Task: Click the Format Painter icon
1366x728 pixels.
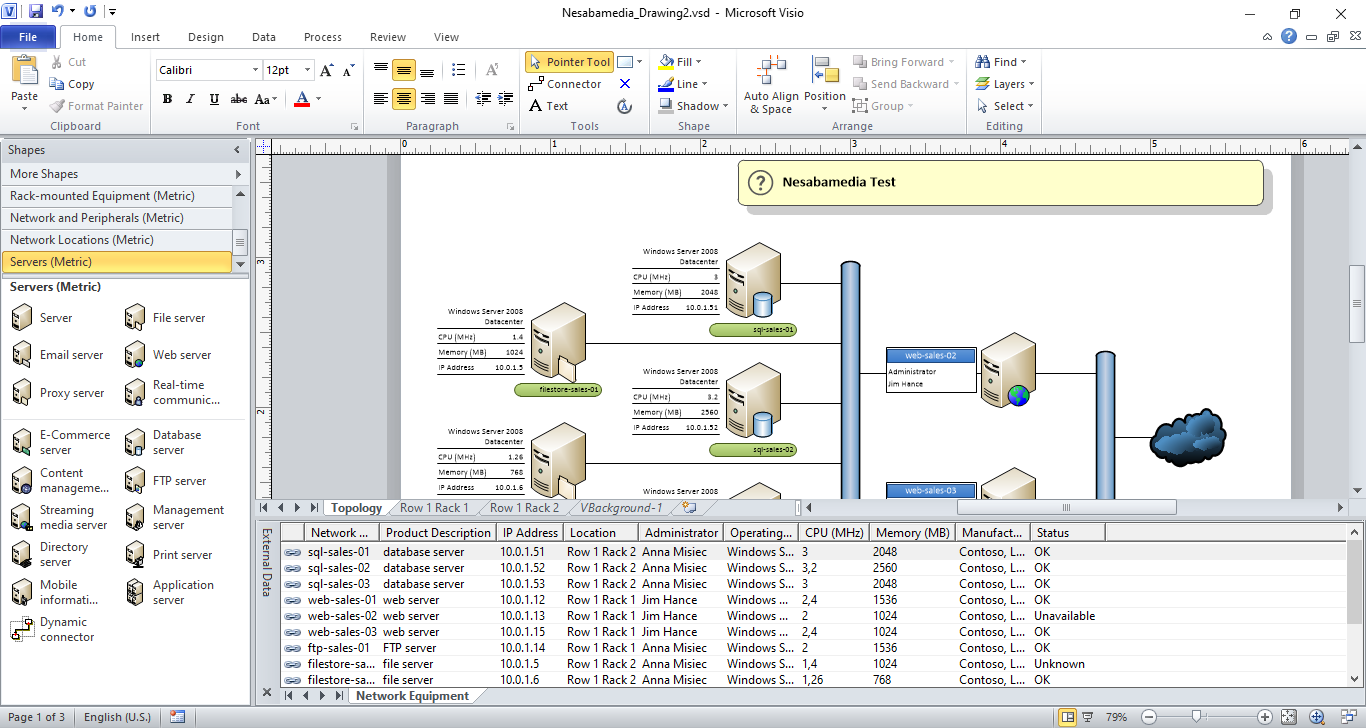Action: pos(56,106)
